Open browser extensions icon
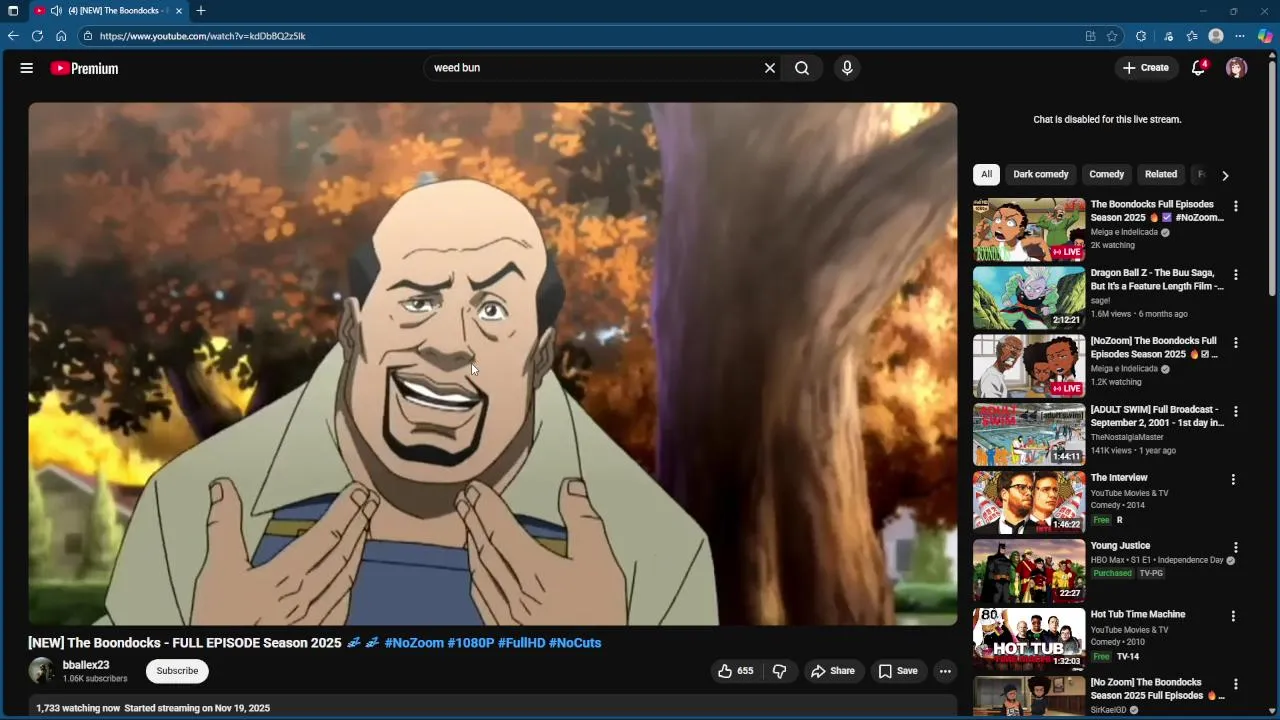1280x720 pixels. pos(1141,36)
